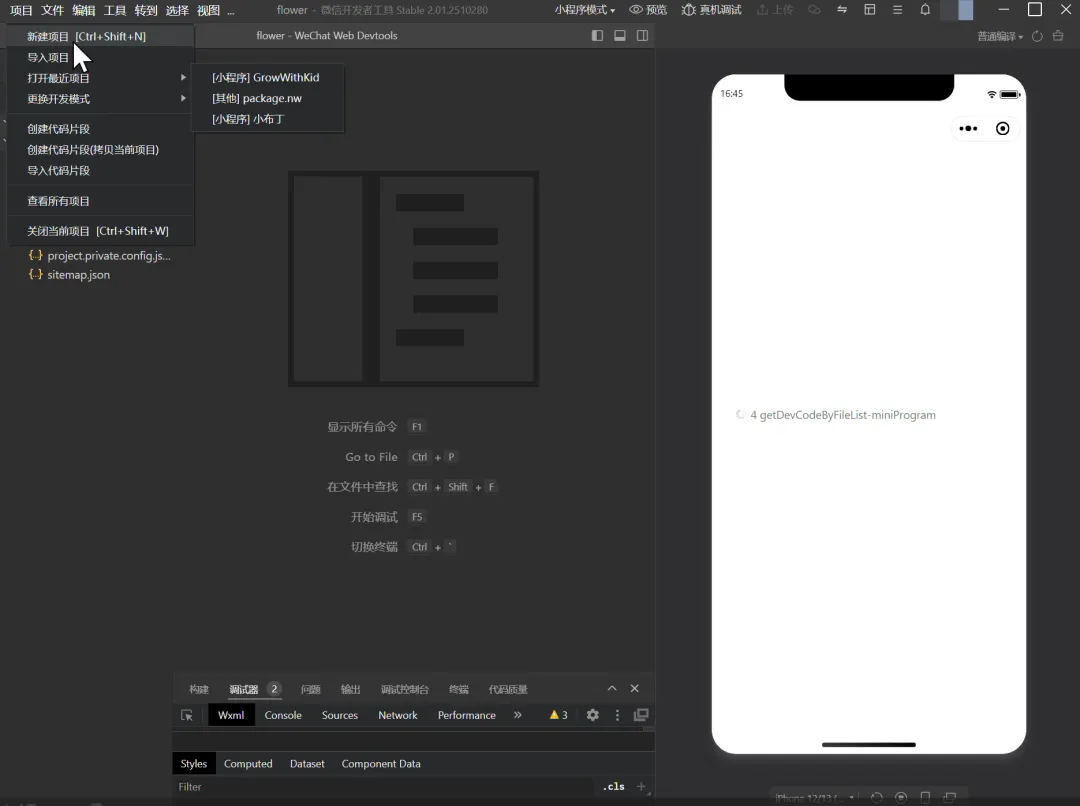Open the overflow ... menu in menu bar

click(x=231, y=10)
